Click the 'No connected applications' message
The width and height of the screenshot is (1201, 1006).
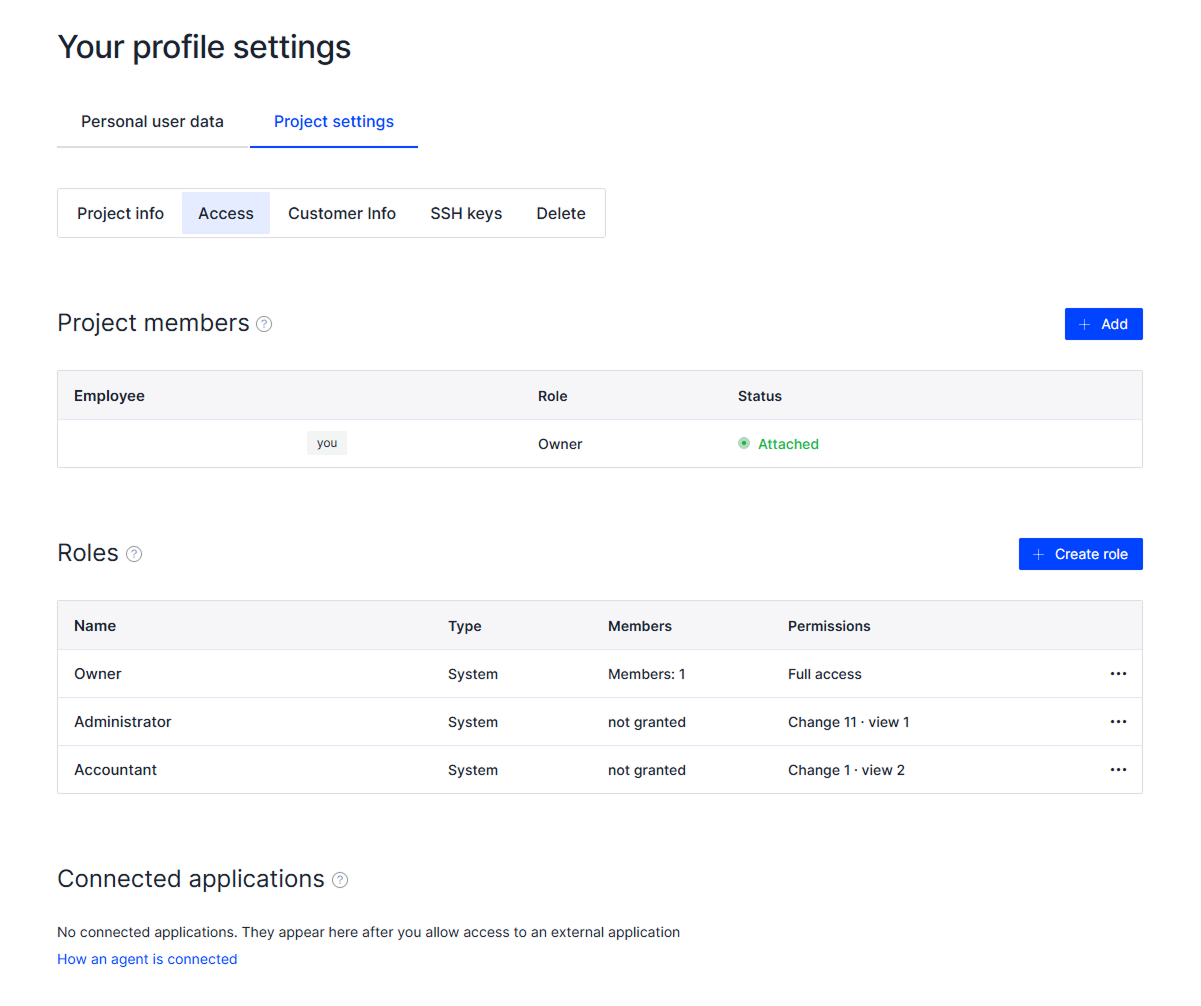[x=368, y=932]
